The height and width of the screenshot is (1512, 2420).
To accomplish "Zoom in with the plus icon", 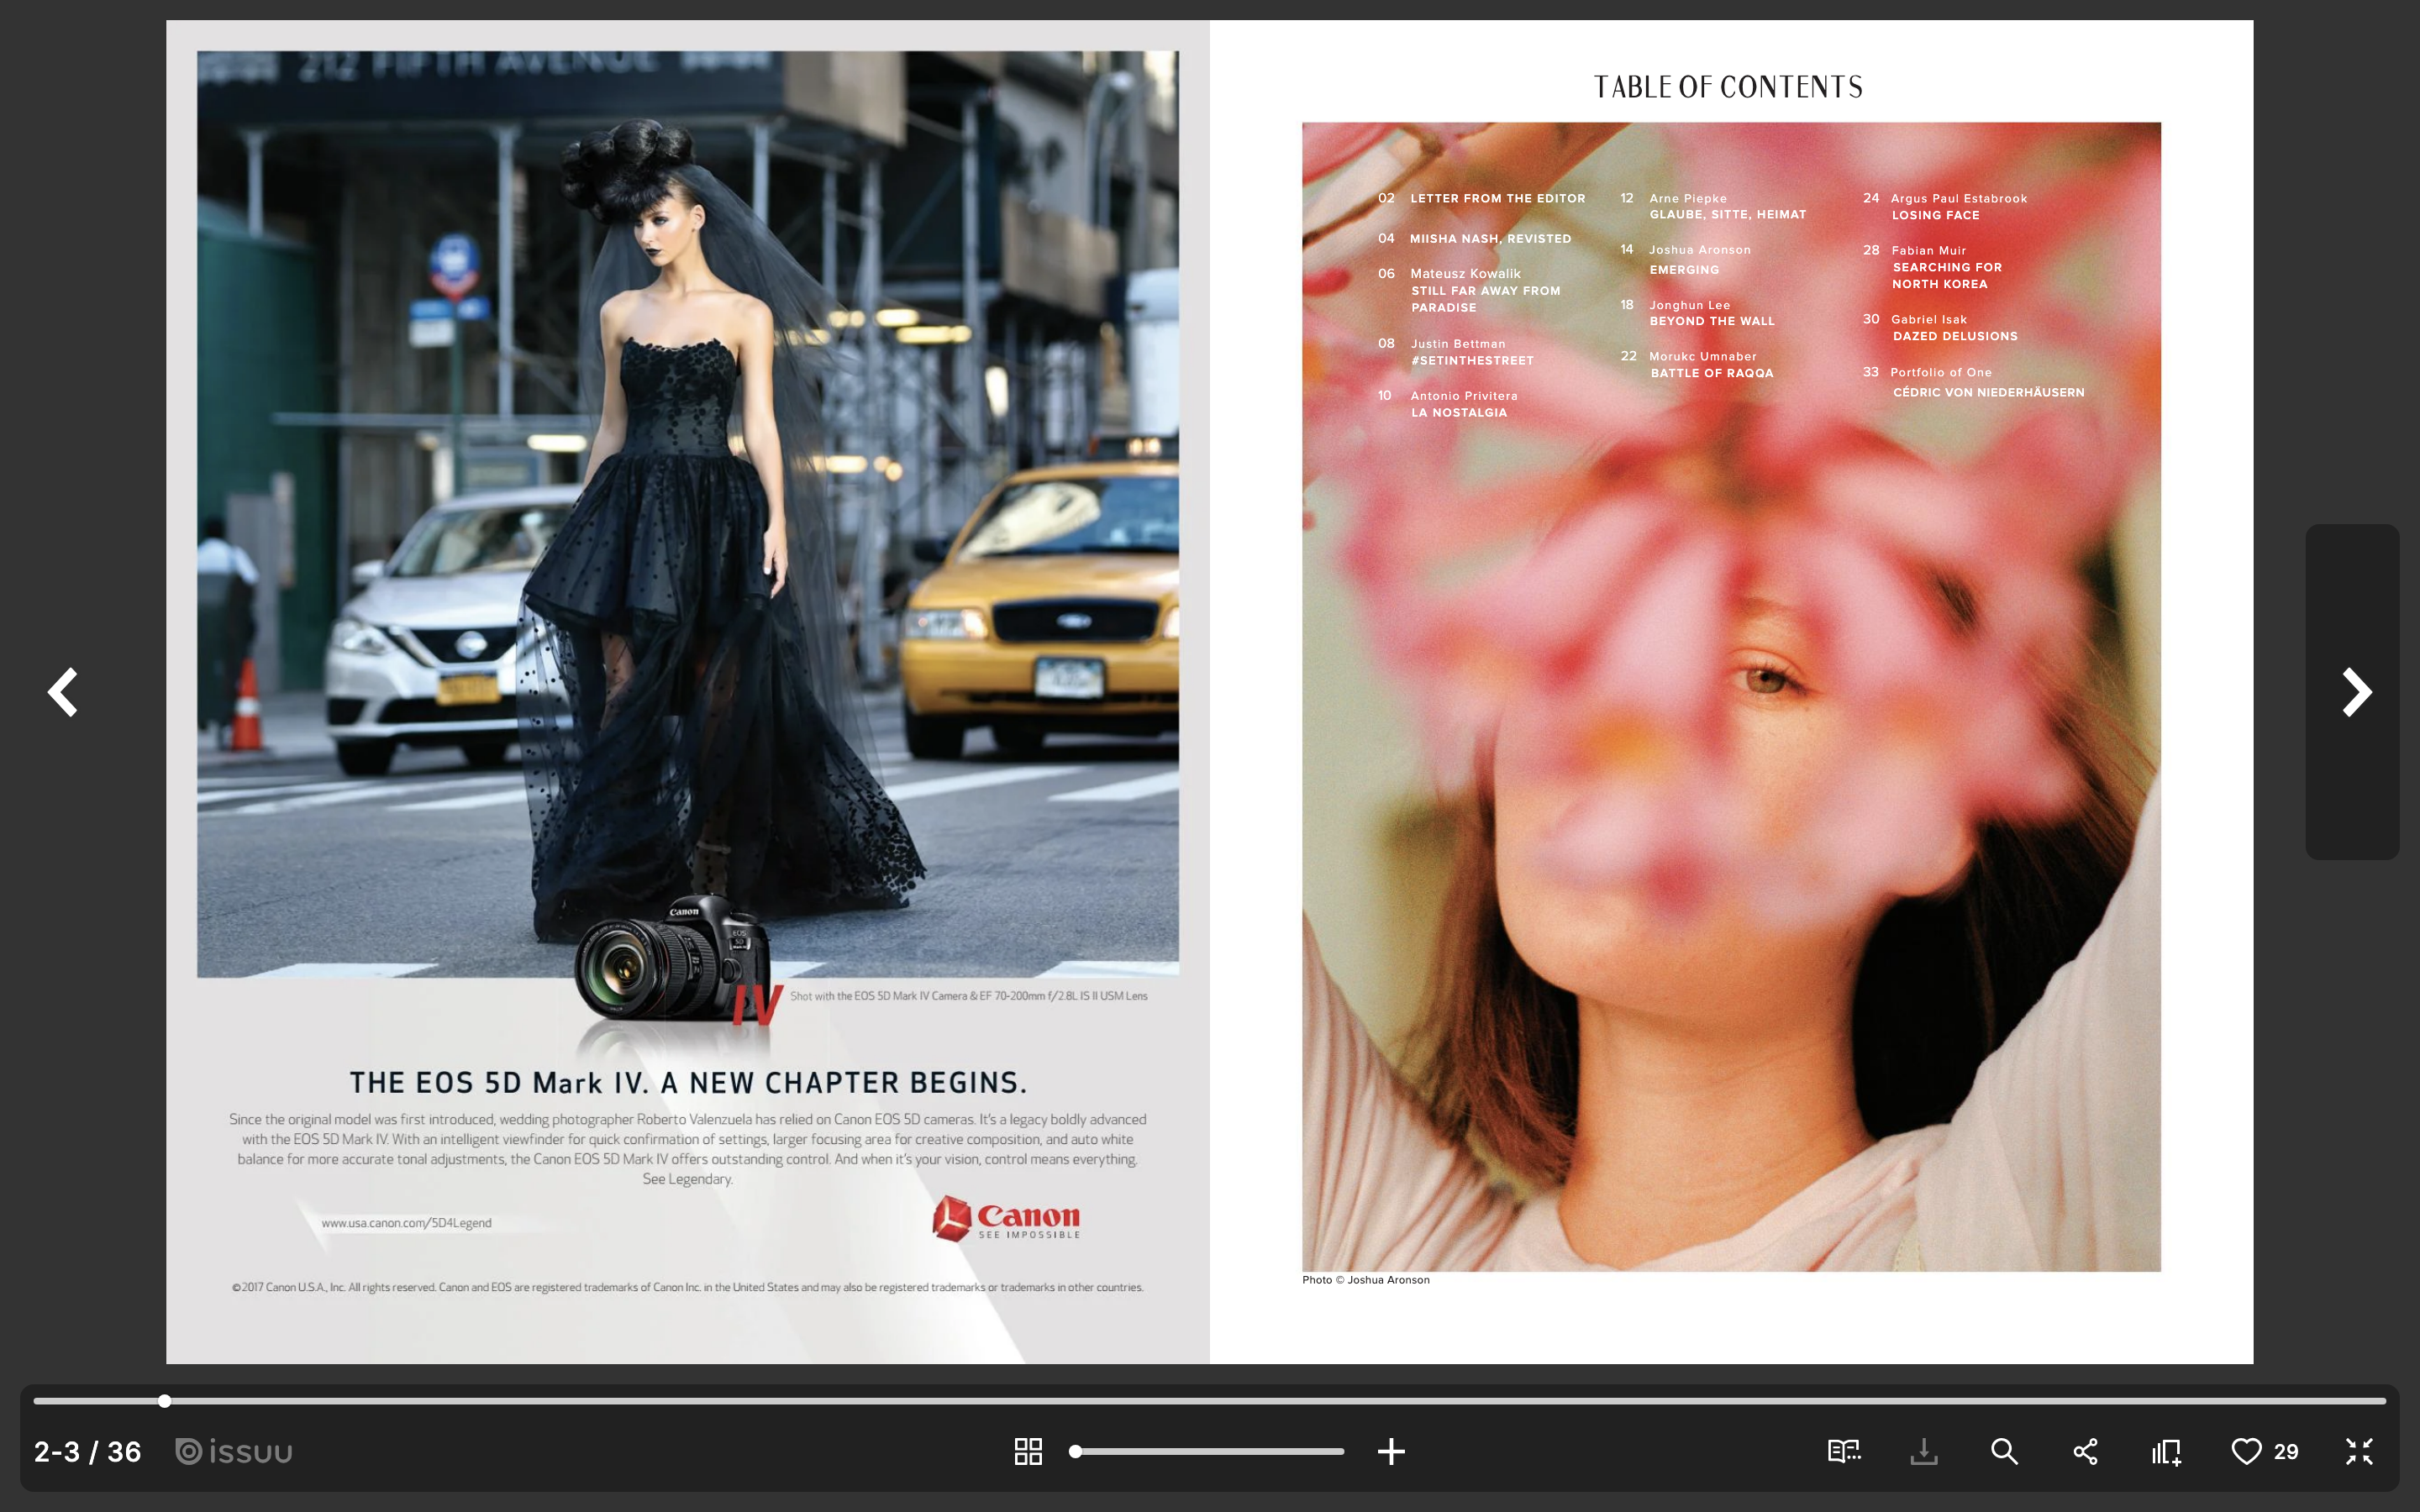I will [1391, 1451].
